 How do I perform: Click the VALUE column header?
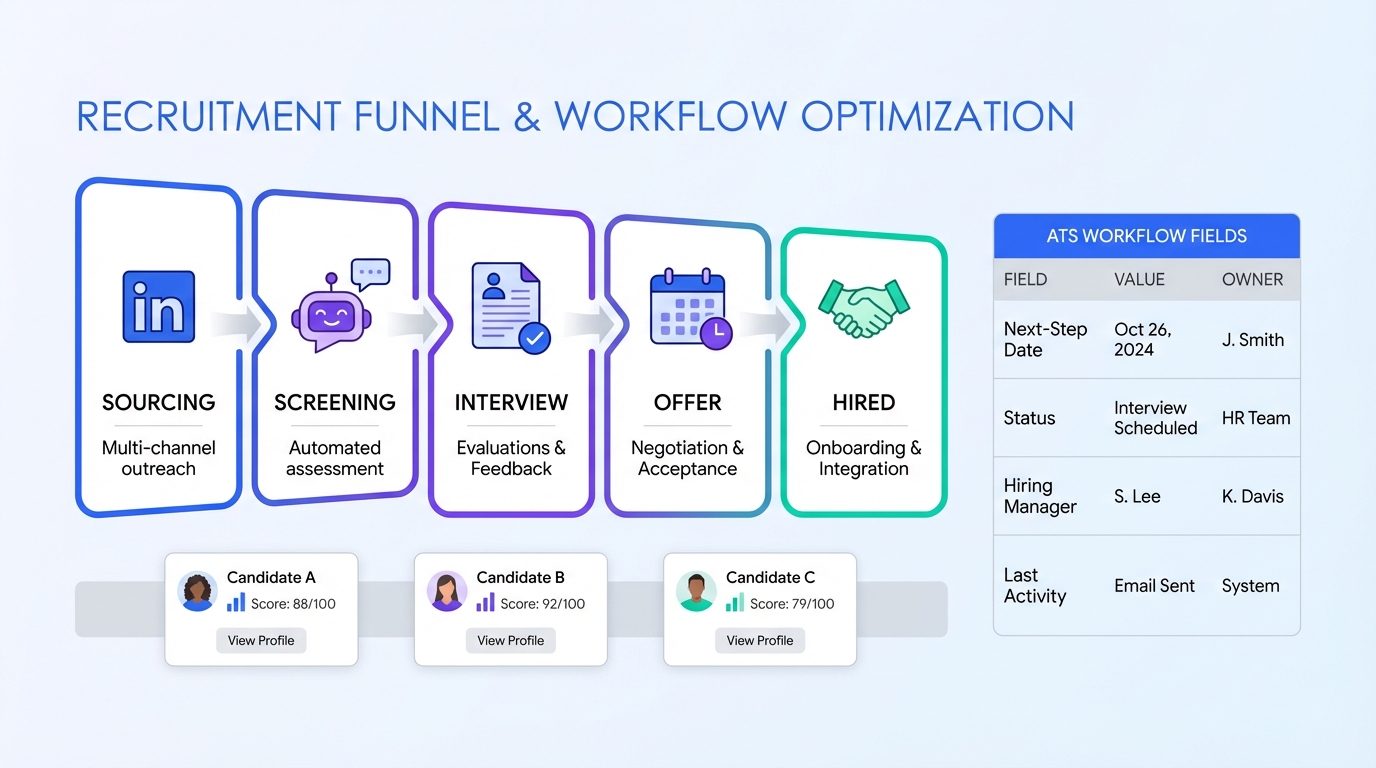pos(1140,280)
